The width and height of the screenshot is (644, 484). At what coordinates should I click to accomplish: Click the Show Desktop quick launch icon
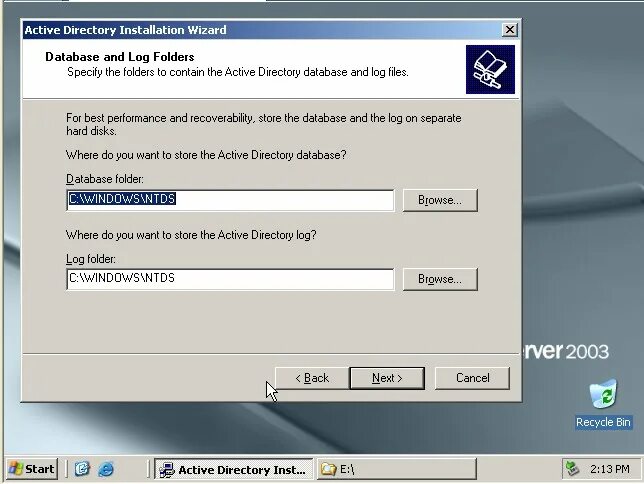pos(82,469)
